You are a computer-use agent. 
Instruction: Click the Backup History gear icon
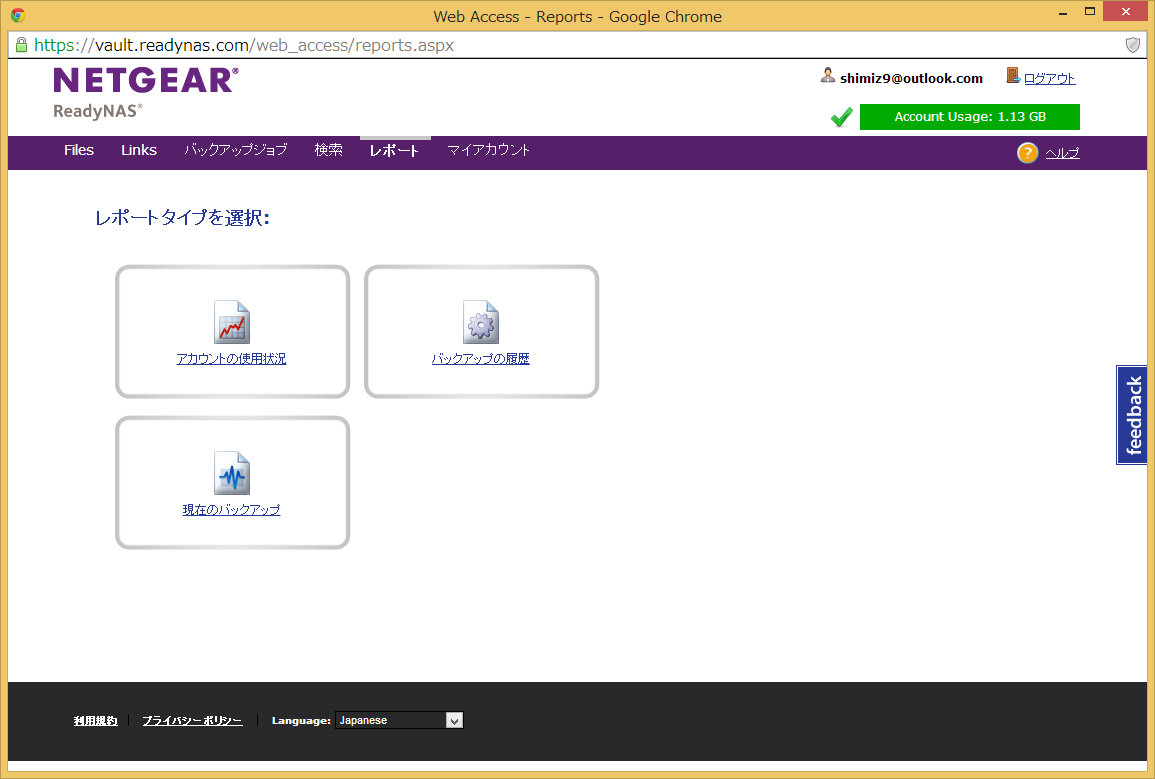(x=480, y=322)
